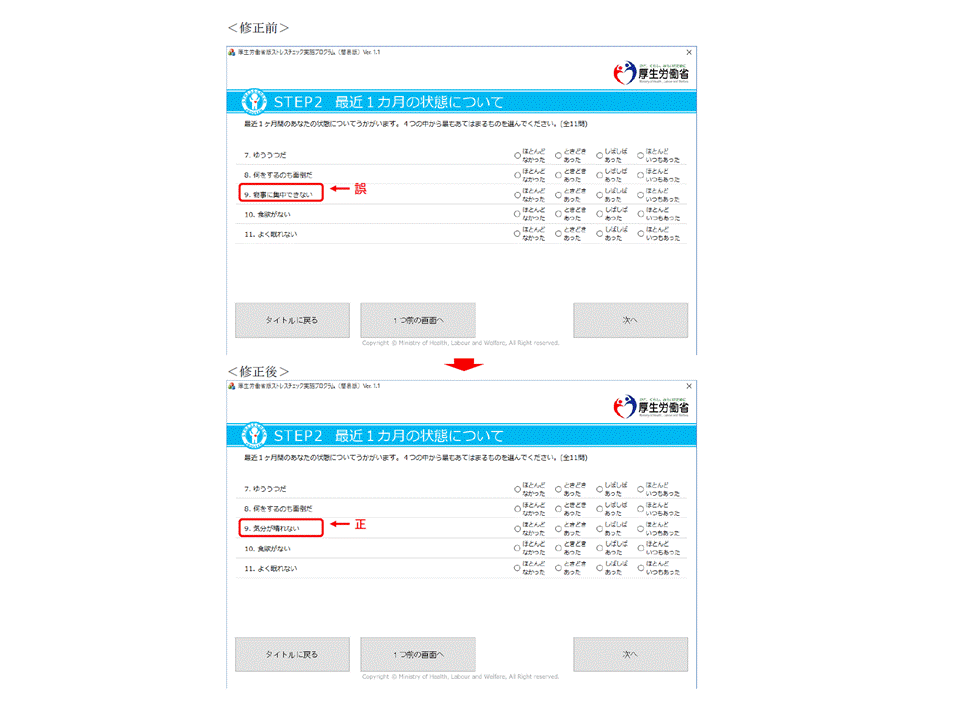
Task: Click the large red down arrow between the screenshots
Action: pyautogui.click(x=463, y=365)
